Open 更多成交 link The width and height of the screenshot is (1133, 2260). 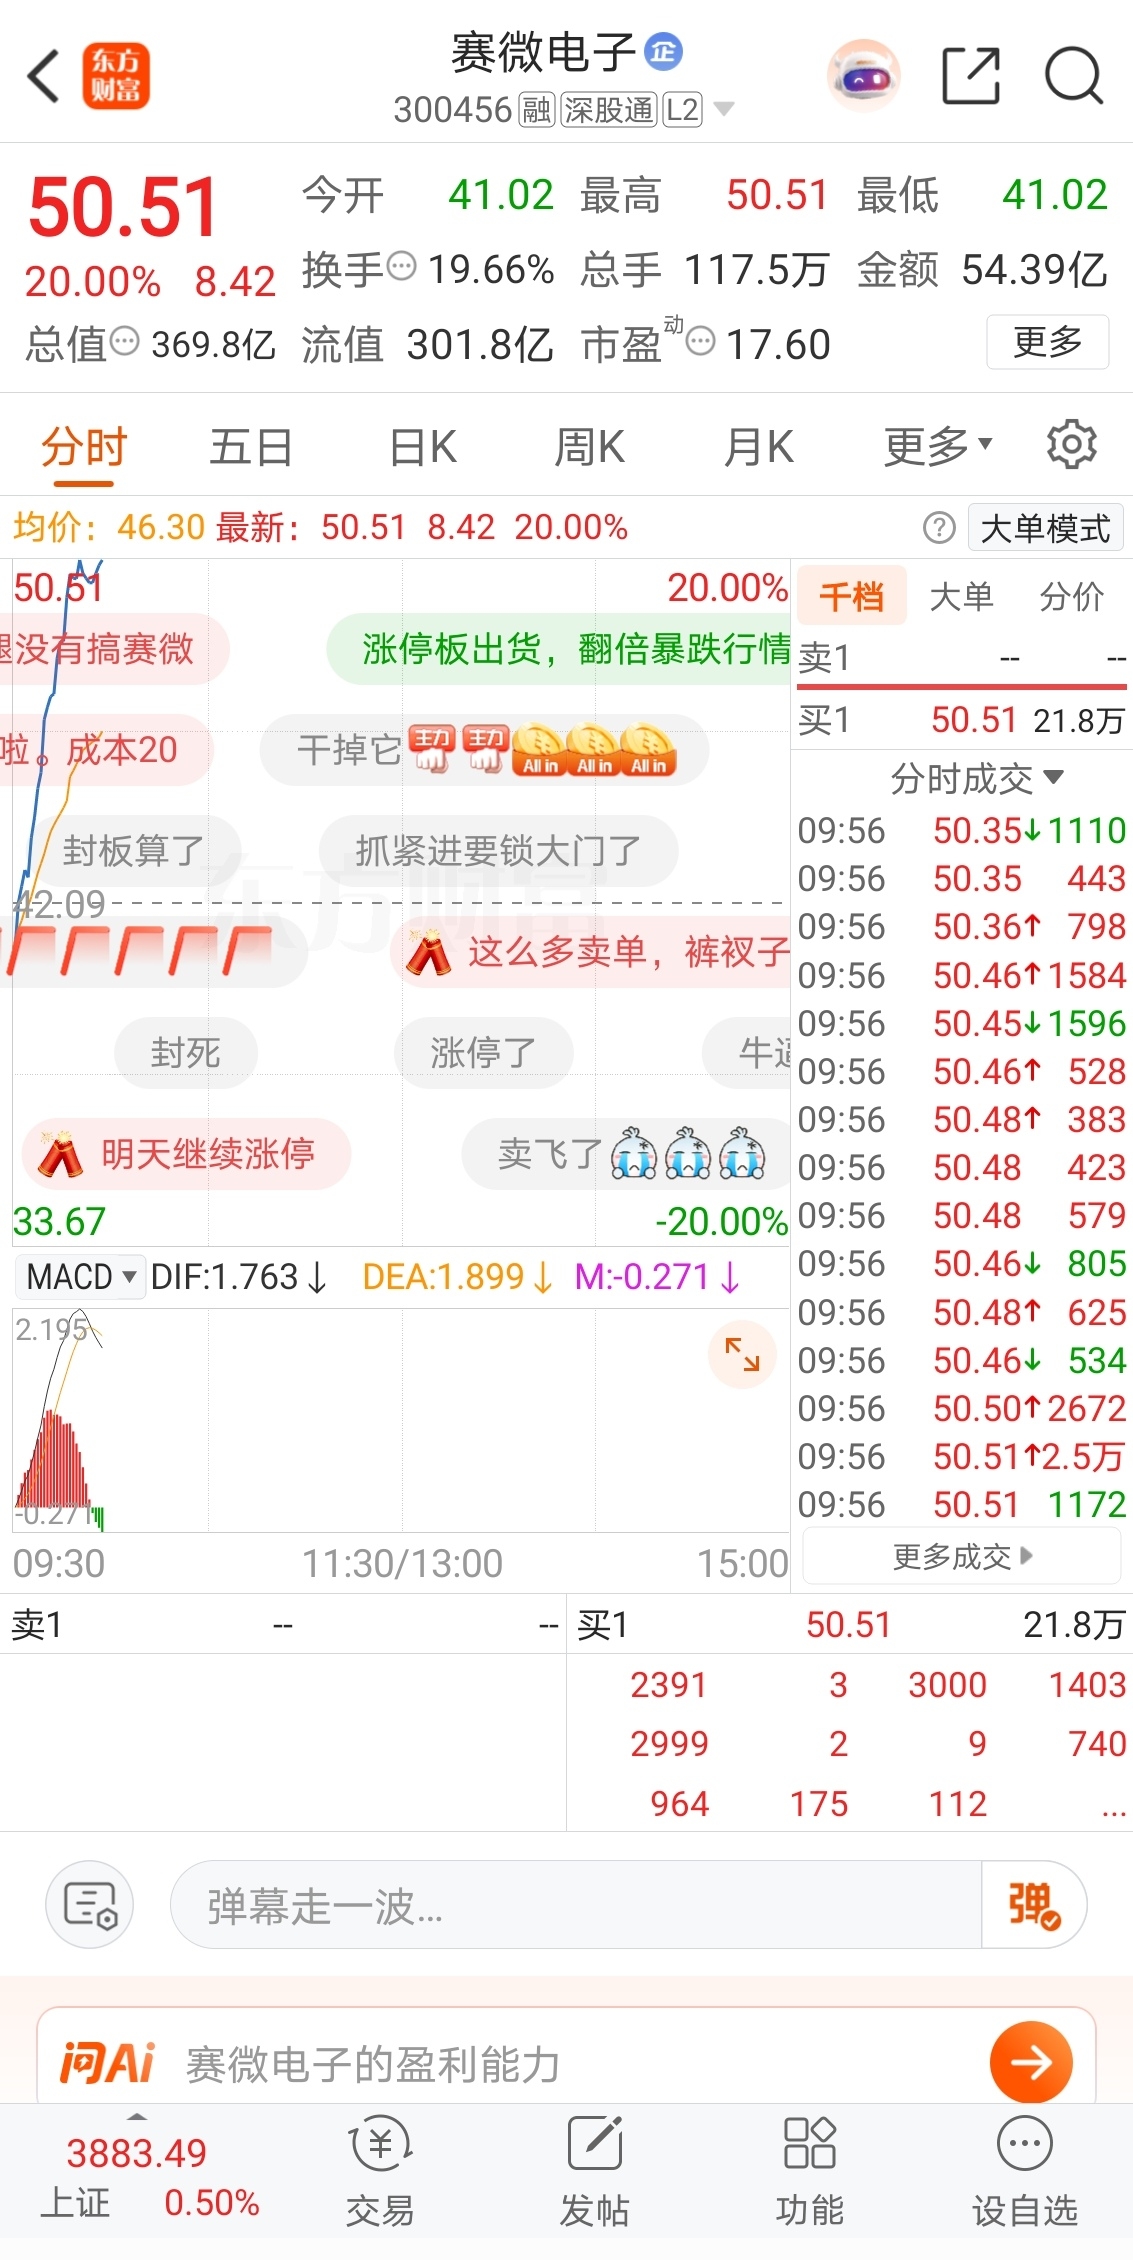click(x=962, y=1557)
